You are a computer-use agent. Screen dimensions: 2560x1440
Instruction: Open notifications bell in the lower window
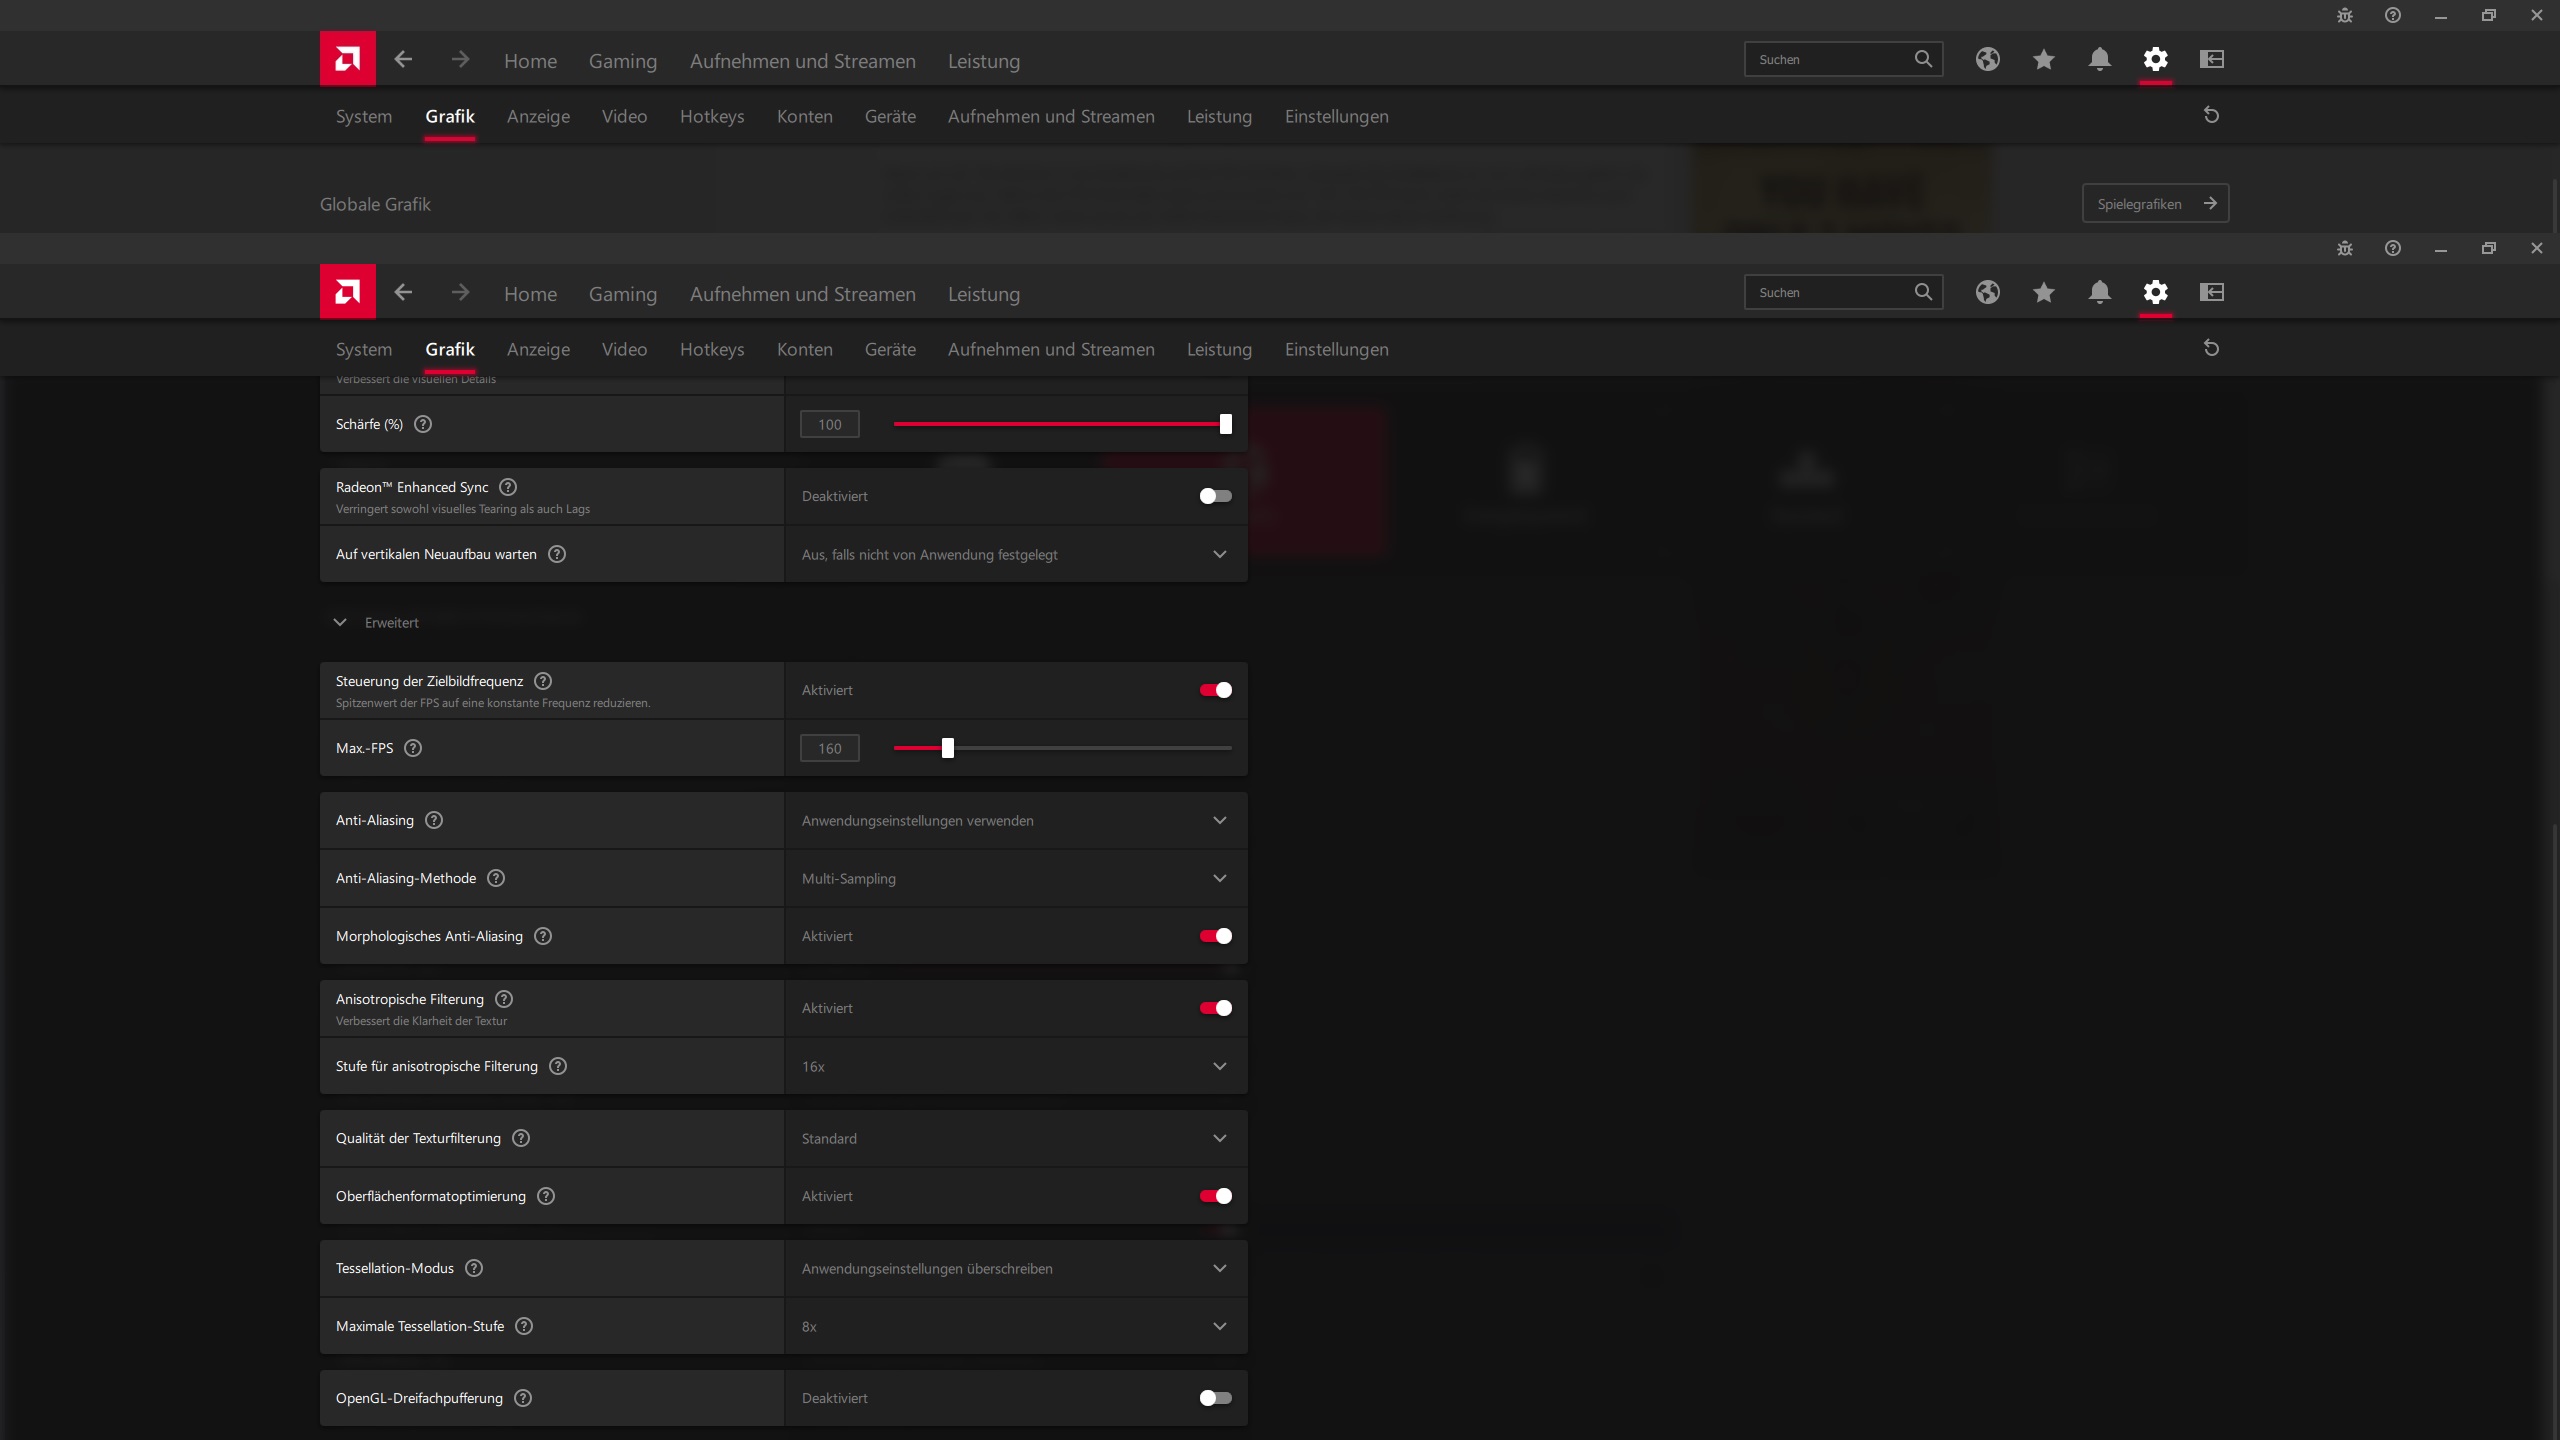coord(2099,292)
